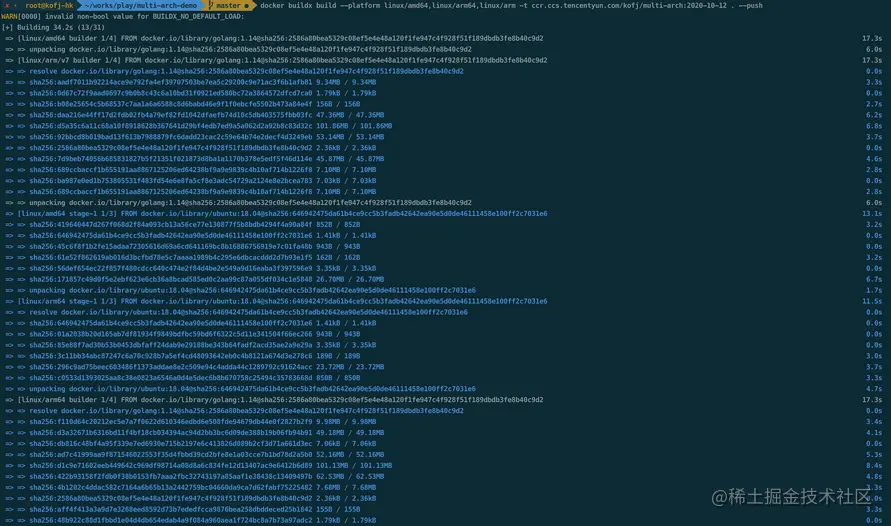Screen dimensions: 891x526
Task: Click the 5.3s duration on the 52.16MB row
Action: point(874,454)
